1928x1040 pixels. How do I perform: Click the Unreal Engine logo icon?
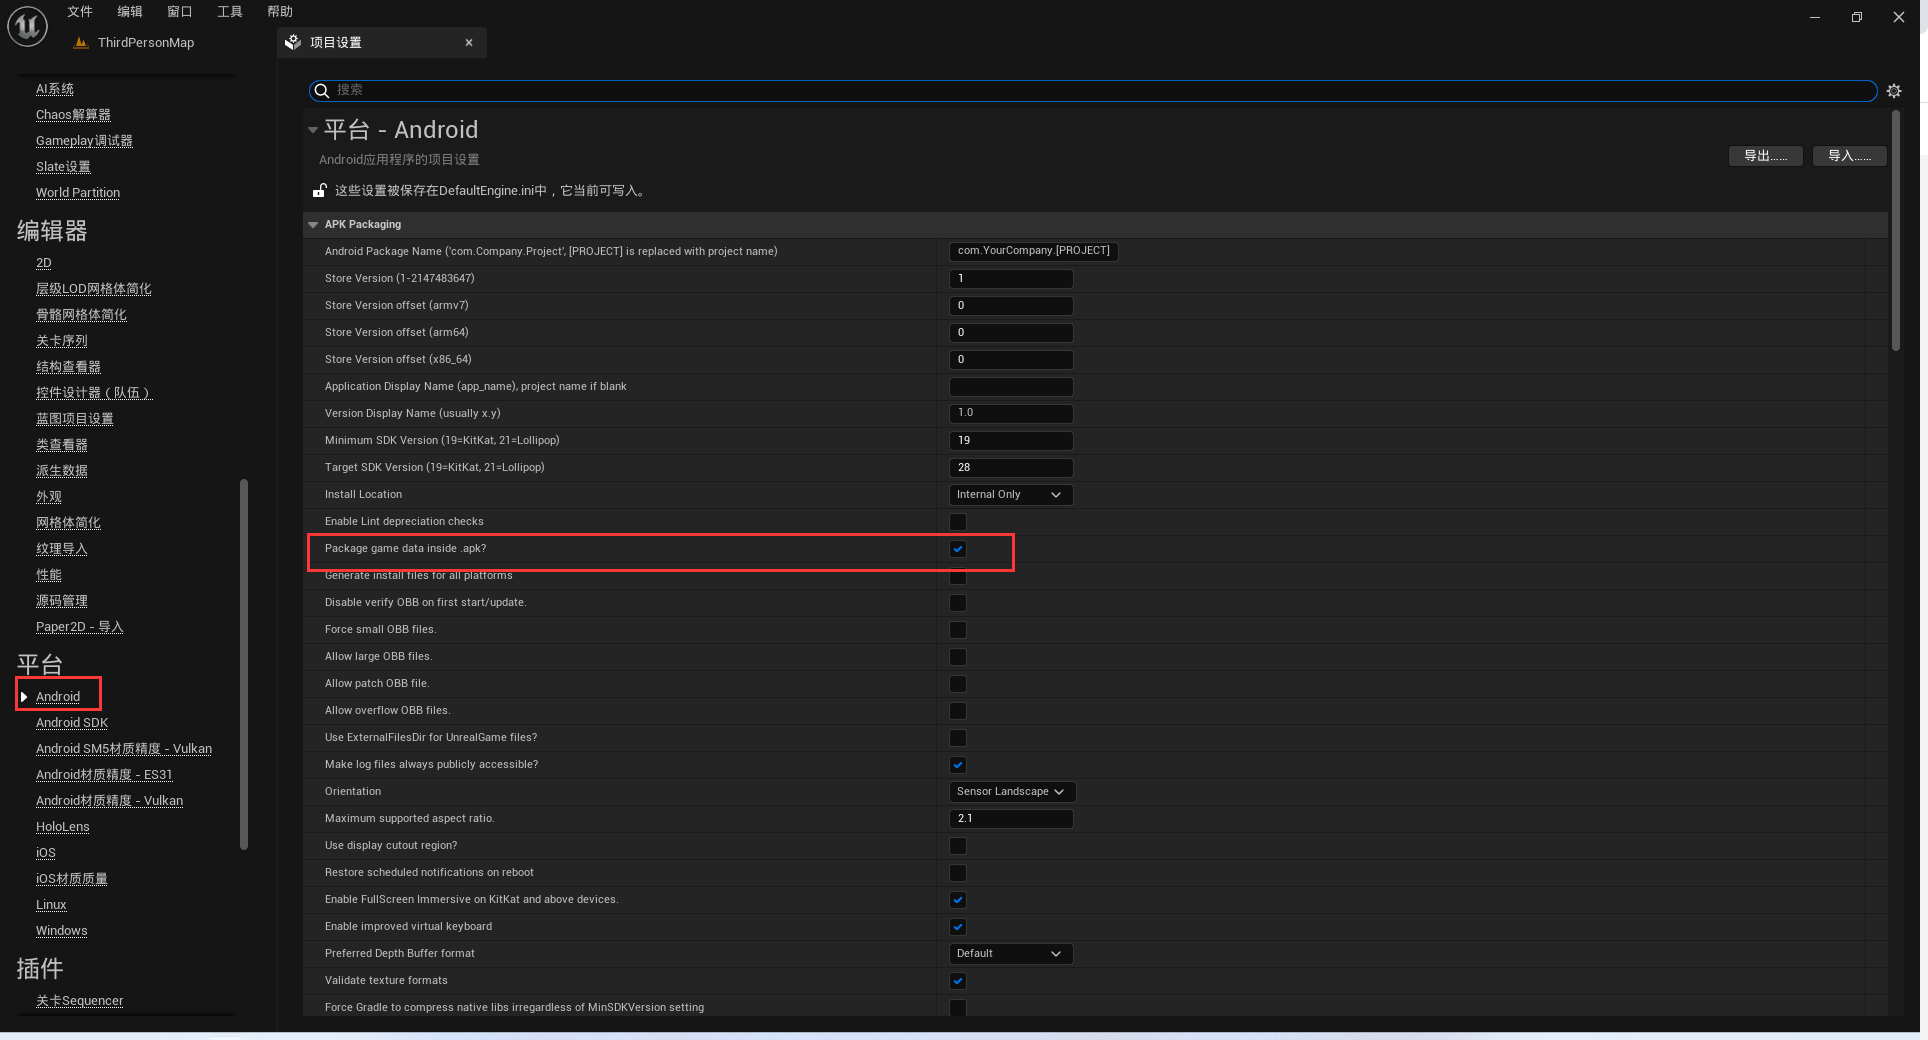[x=27, y=26]
